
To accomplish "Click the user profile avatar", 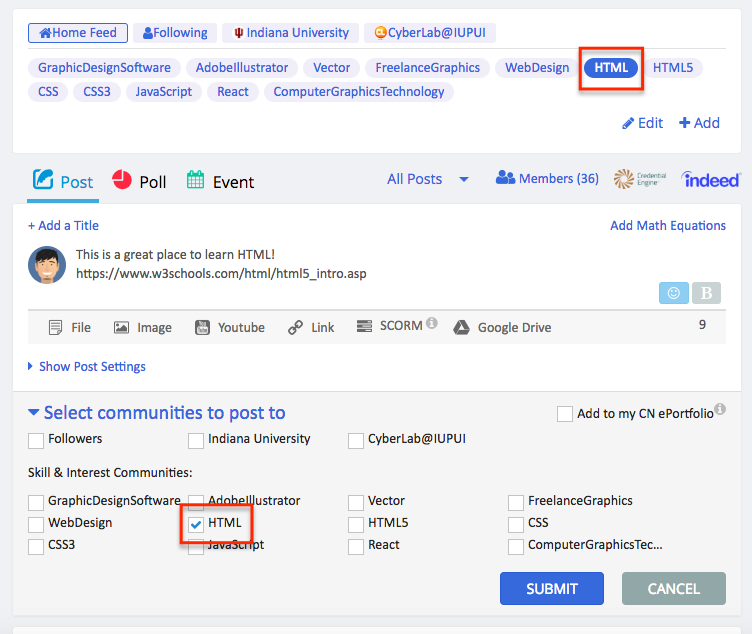I will 47,265.
